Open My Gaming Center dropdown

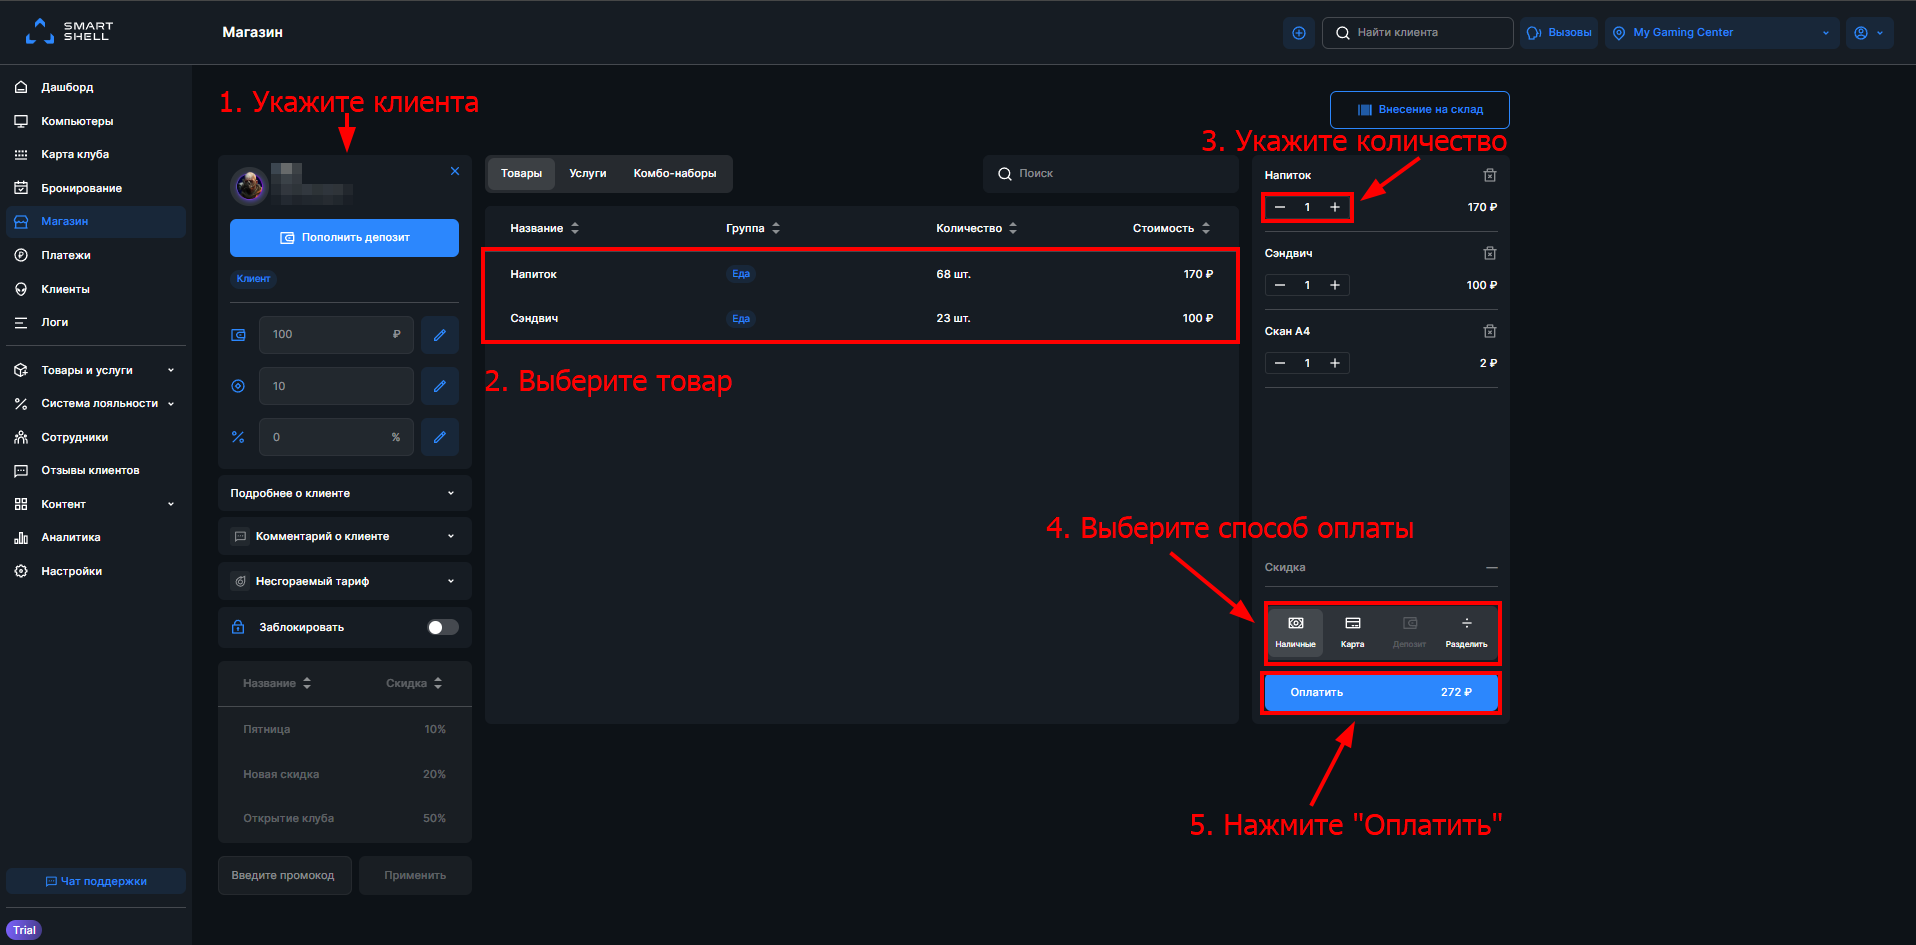click(x=1722, y=33)
